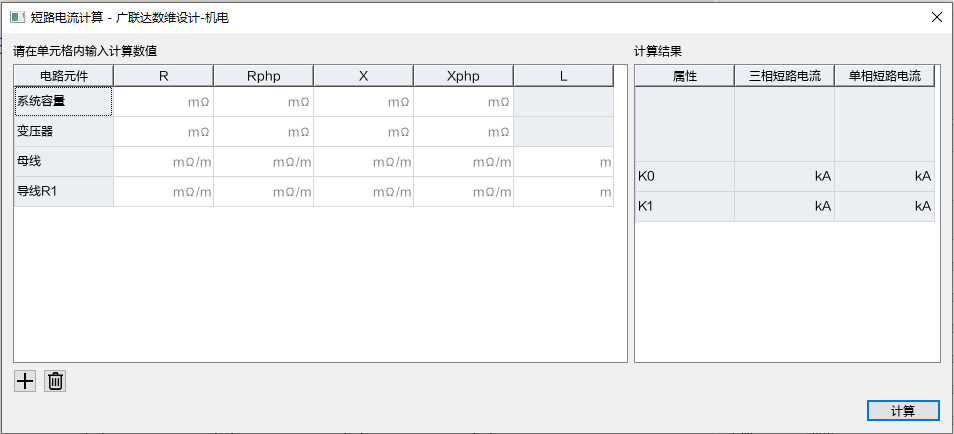Select the 导线R1 Xphp input cell
954x434 pixels.
click(464, 192)
